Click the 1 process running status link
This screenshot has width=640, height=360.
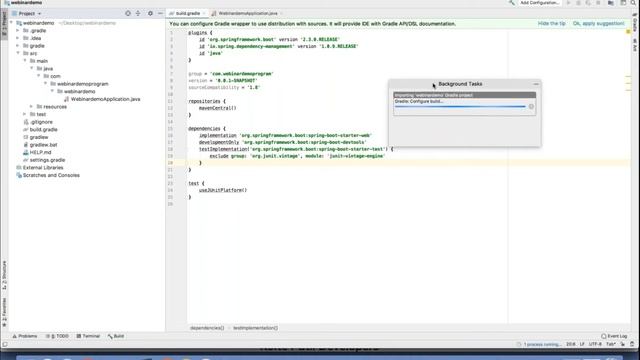(x=542, y=344)
